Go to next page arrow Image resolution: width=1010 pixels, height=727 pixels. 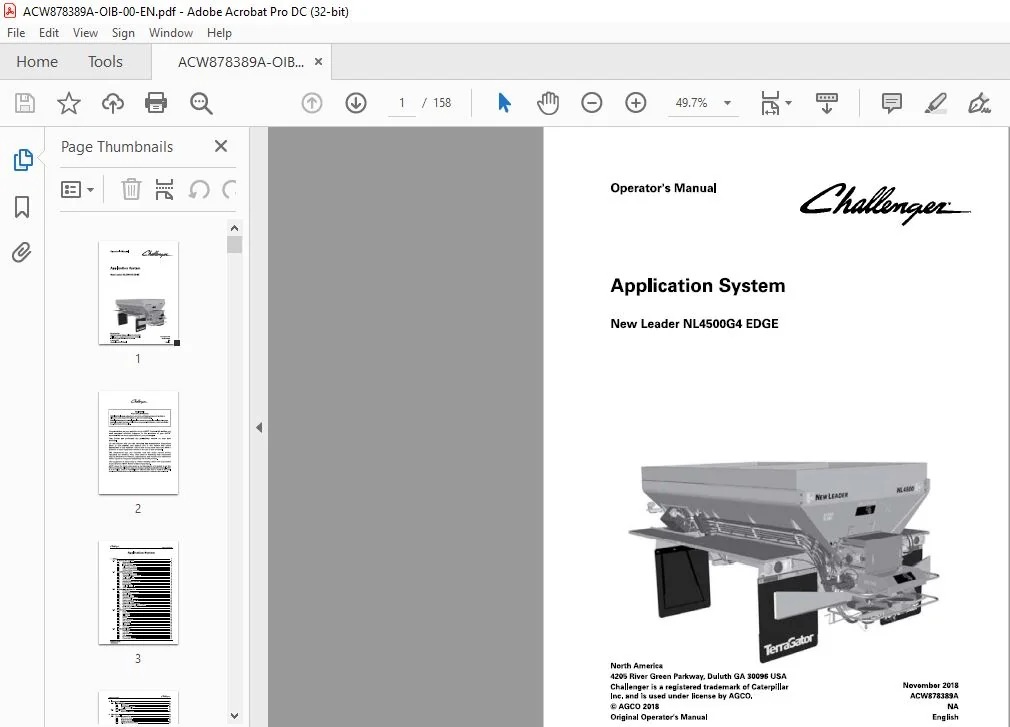(x=356, y=103)
